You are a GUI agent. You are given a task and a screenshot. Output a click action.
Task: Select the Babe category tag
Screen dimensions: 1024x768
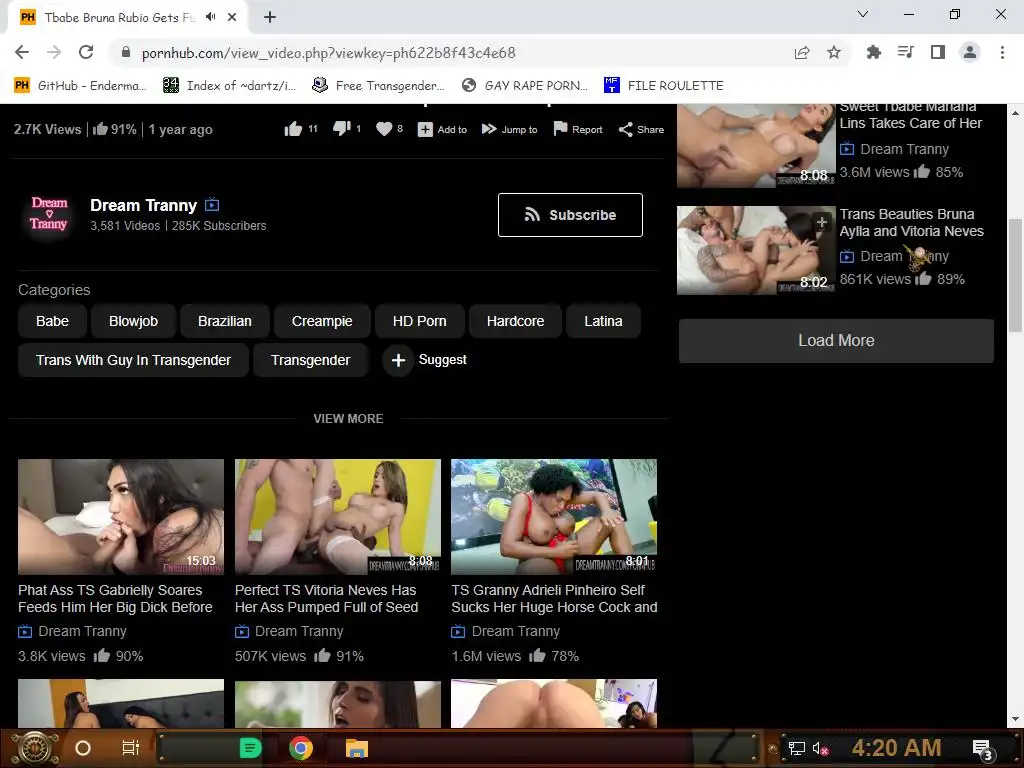[52, 321]
